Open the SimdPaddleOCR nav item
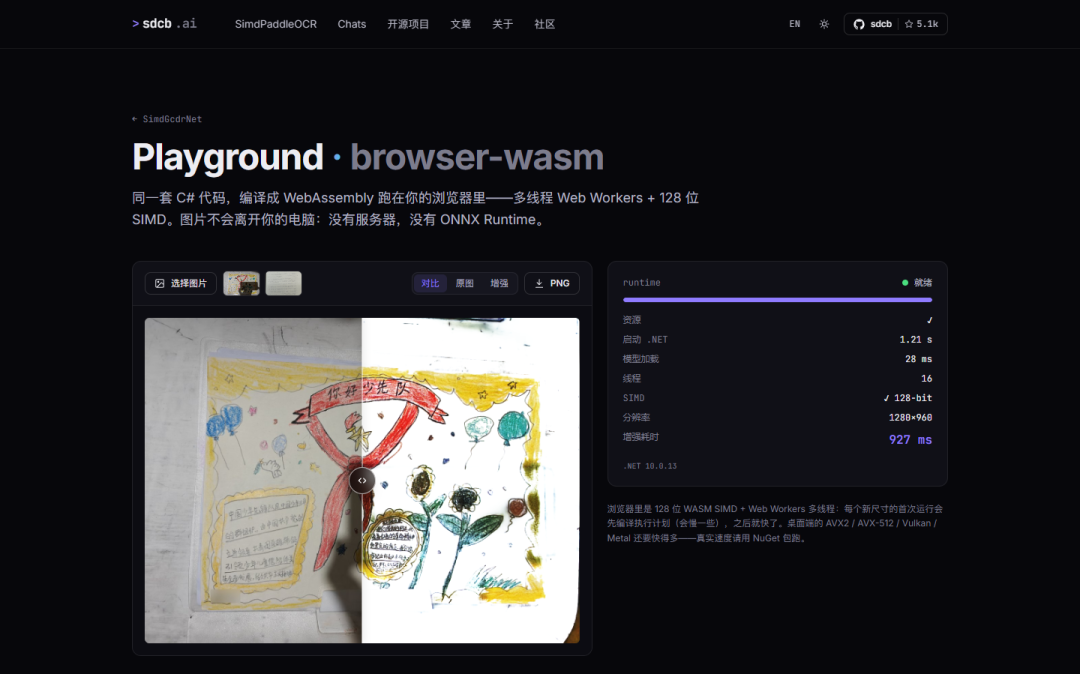 point(276,24)
